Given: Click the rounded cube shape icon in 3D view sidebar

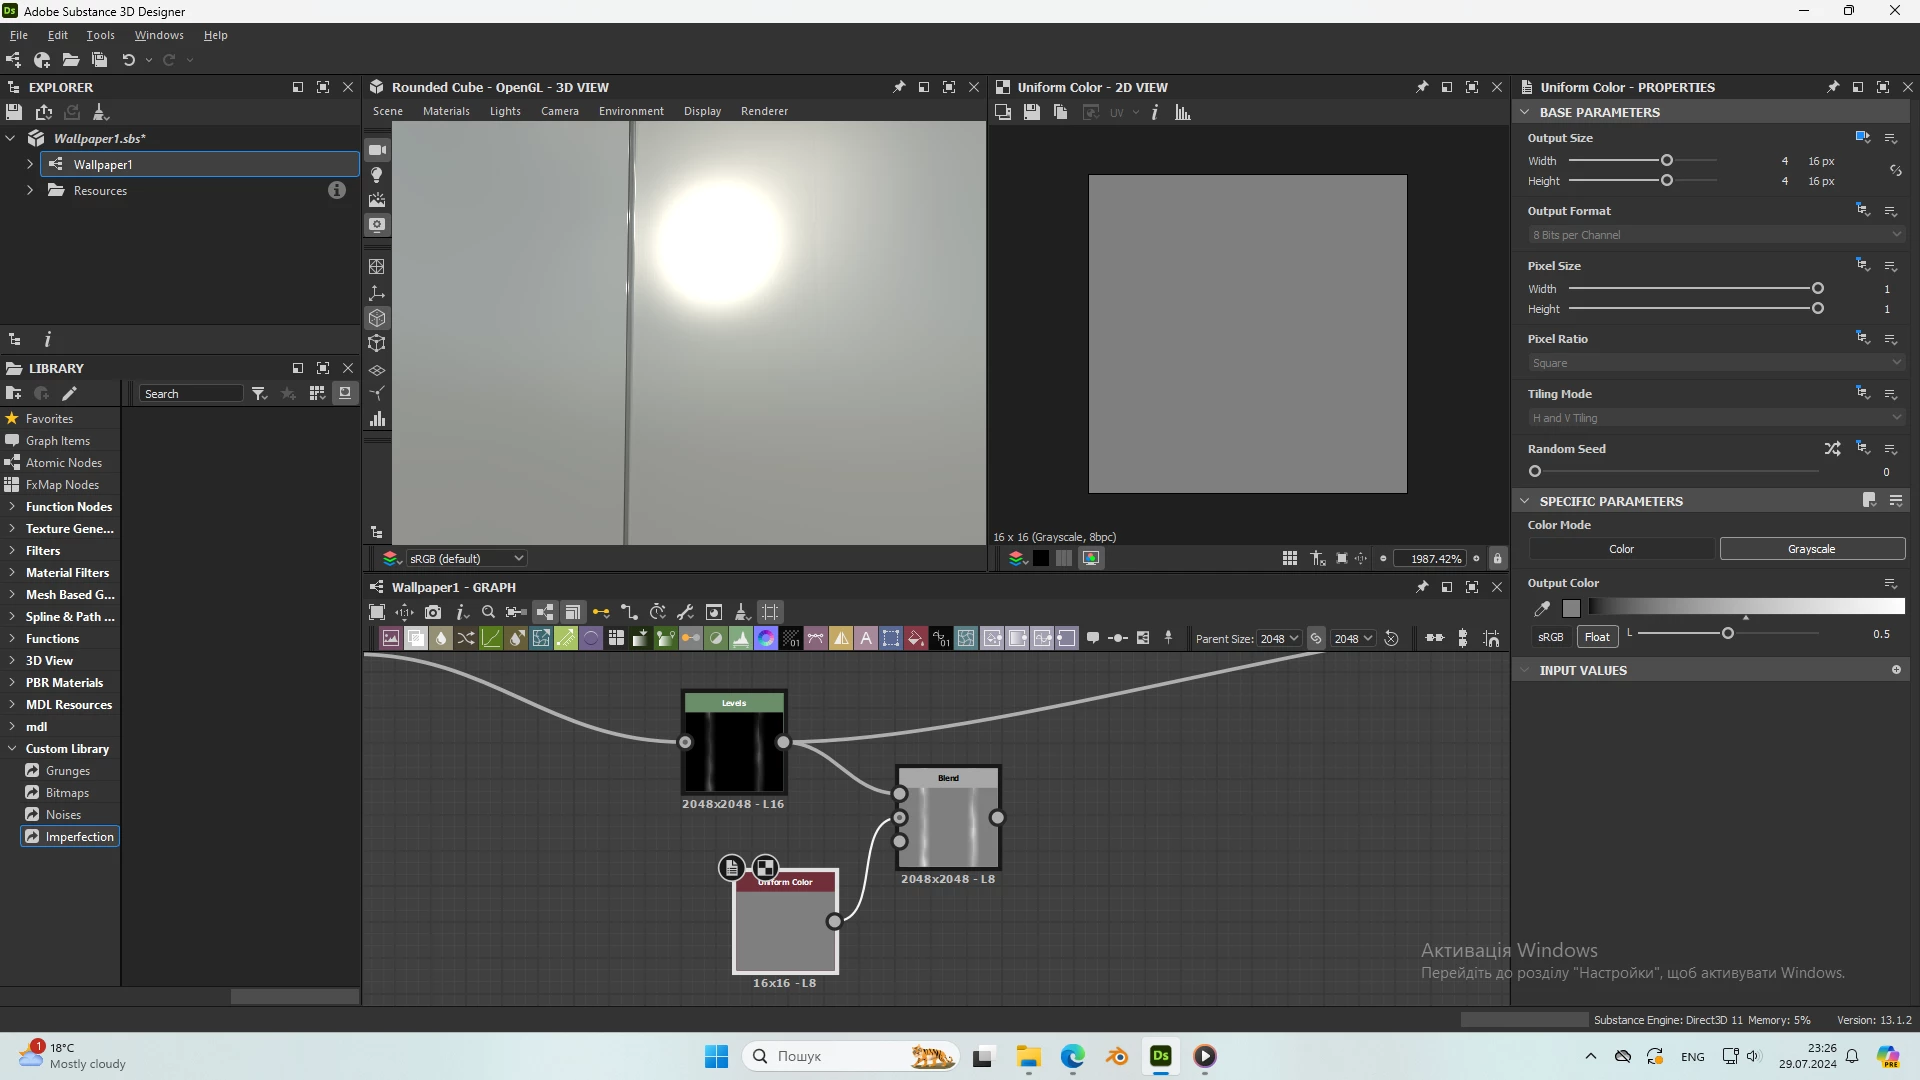Looking at the screenshot, I should coord(377,318).
